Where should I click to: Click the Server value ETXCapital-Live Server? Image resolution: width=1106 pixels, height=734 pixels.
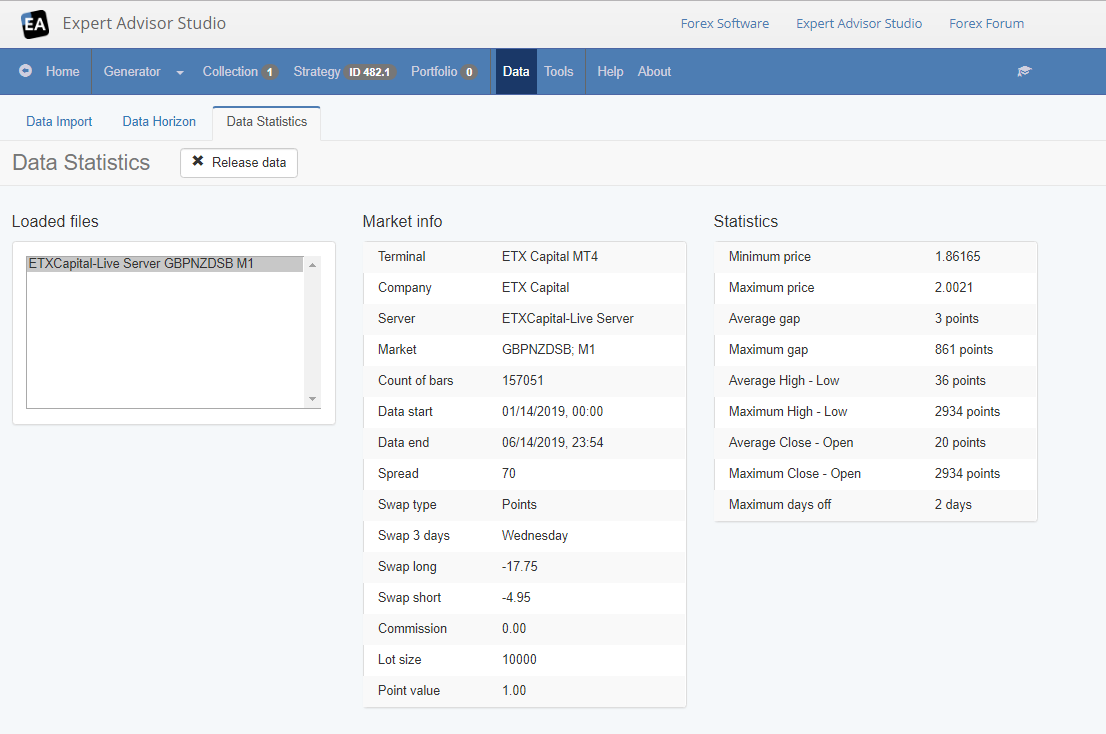tap(568, 319)
